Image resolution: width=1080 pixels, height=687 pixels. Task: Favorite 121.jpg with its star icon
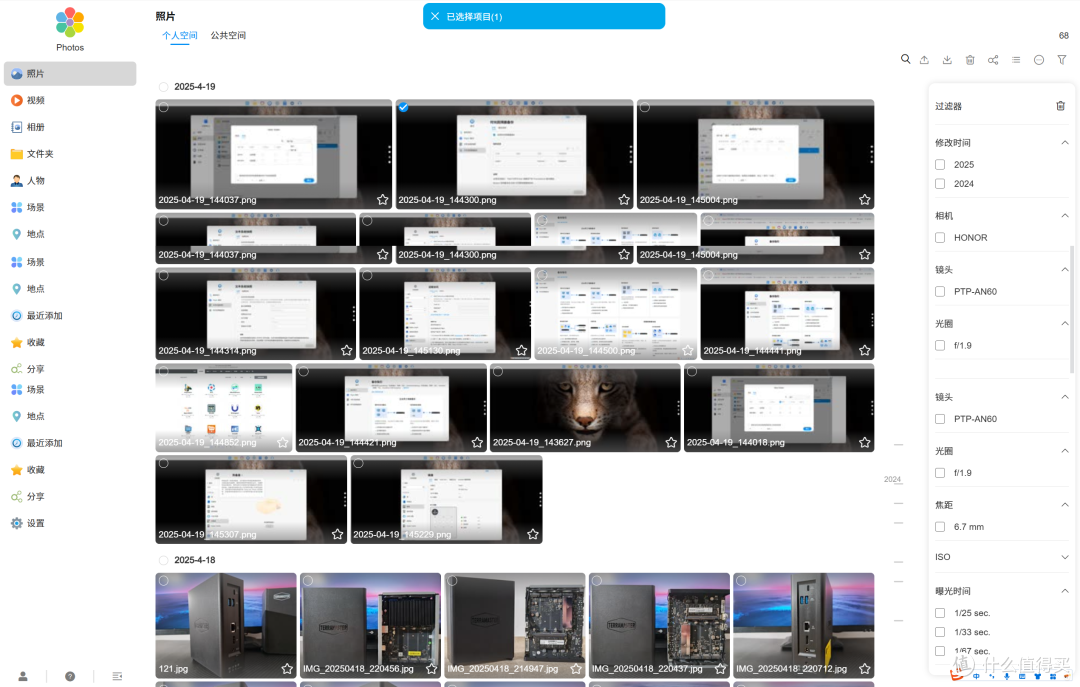[x=287, y=668]
